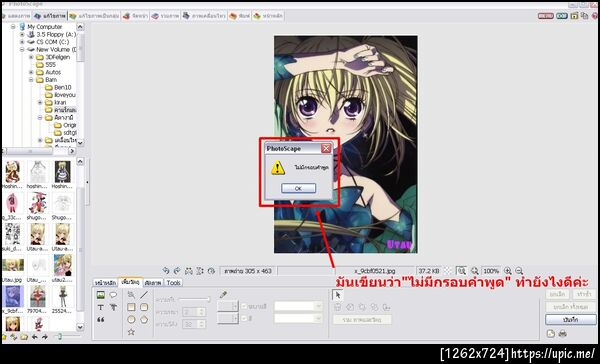The width and height of the screenshot is (600, 364).
Task: Expand the Autos folder node
Action: tap(31, 72)
